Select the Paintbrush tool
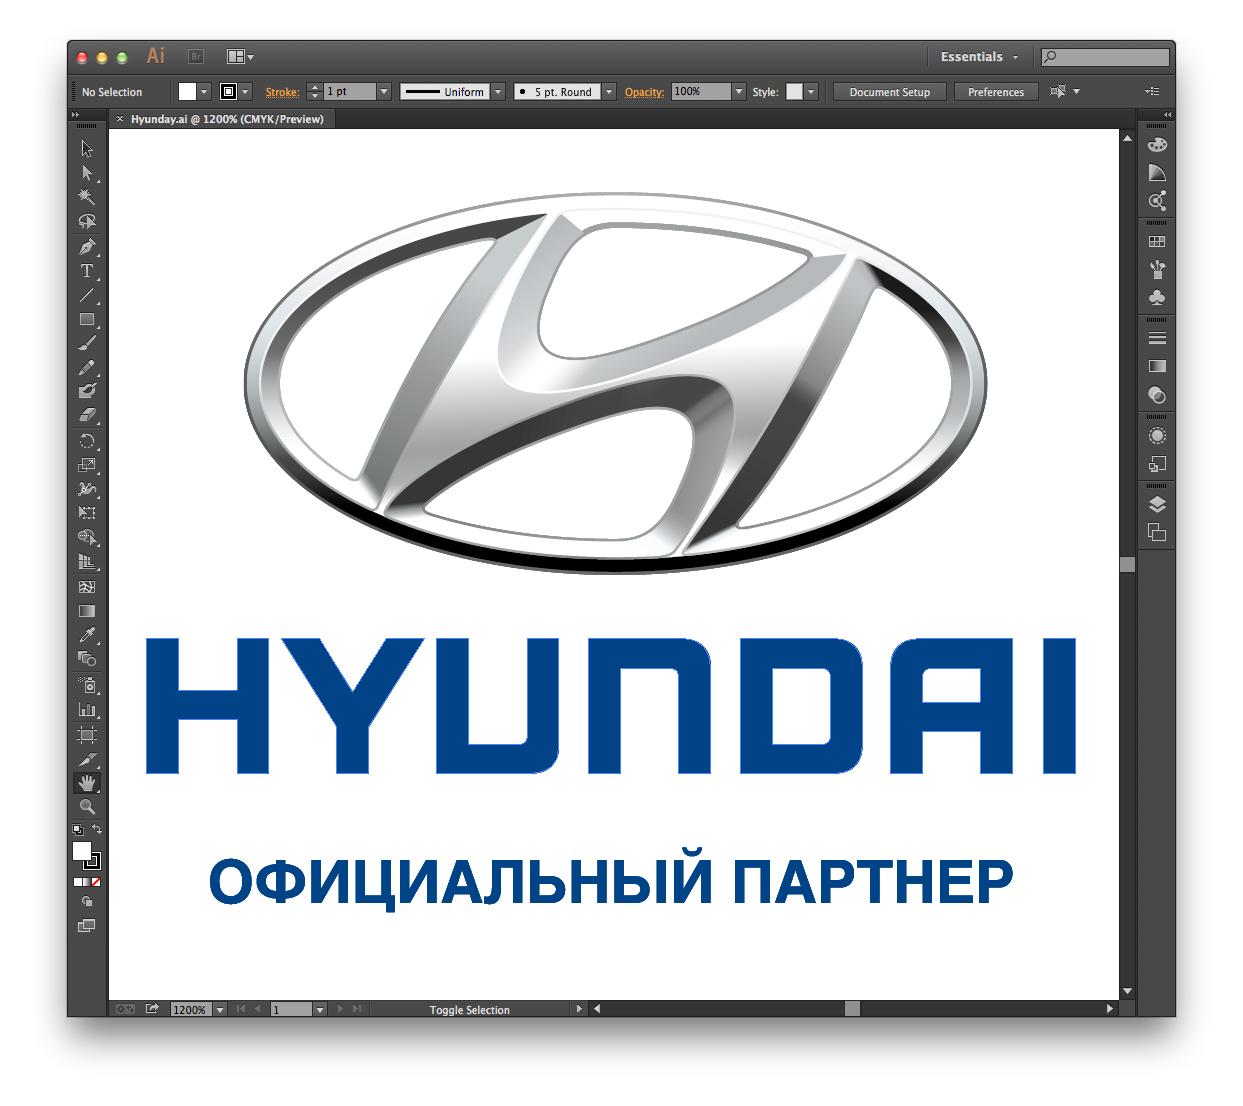 pos(87,344)
